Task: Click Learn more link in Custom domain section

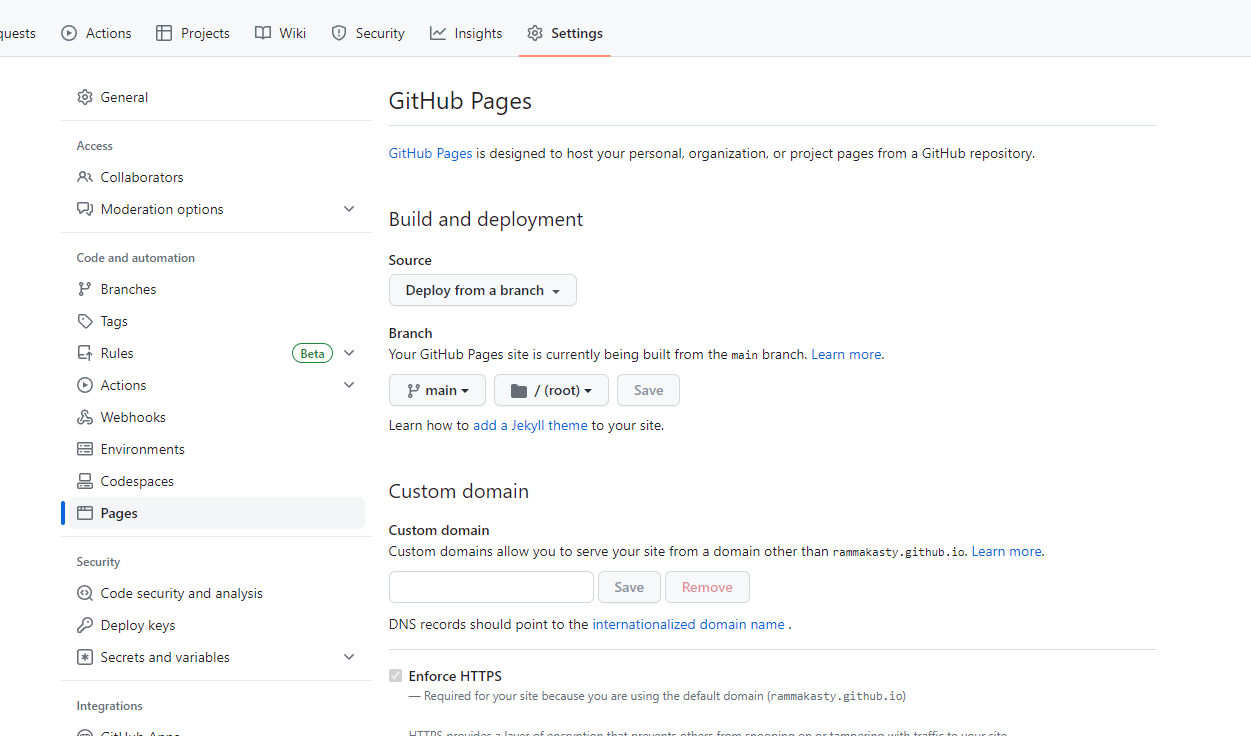Action: click(1007, 551)
